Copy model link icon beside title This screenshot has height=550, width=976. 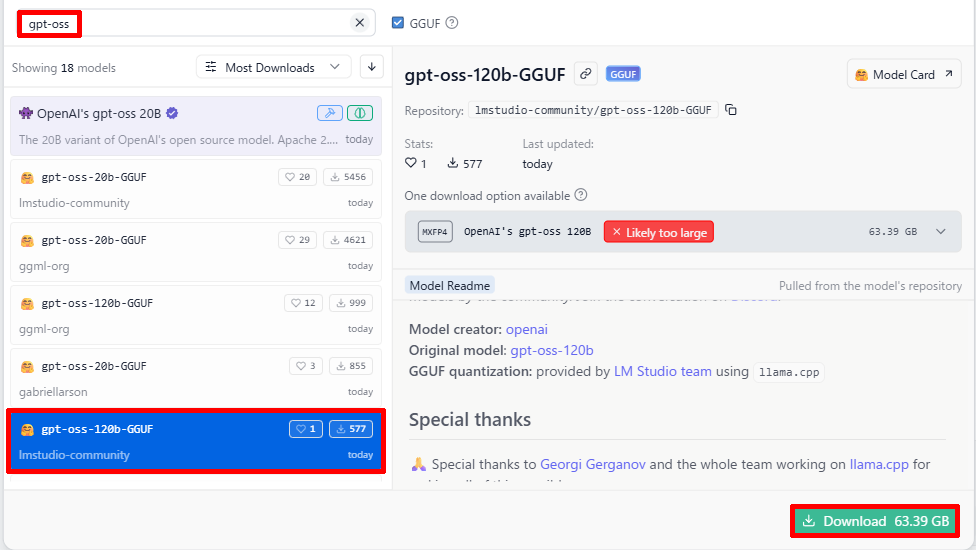tap(586, 74)
